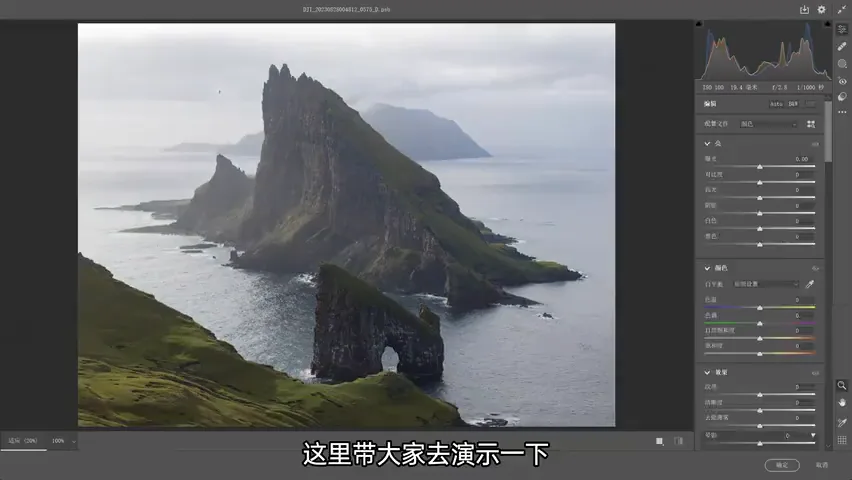Click the 色温 temperature slider handle
Screen dimensions: 852x480
point(760,308)
